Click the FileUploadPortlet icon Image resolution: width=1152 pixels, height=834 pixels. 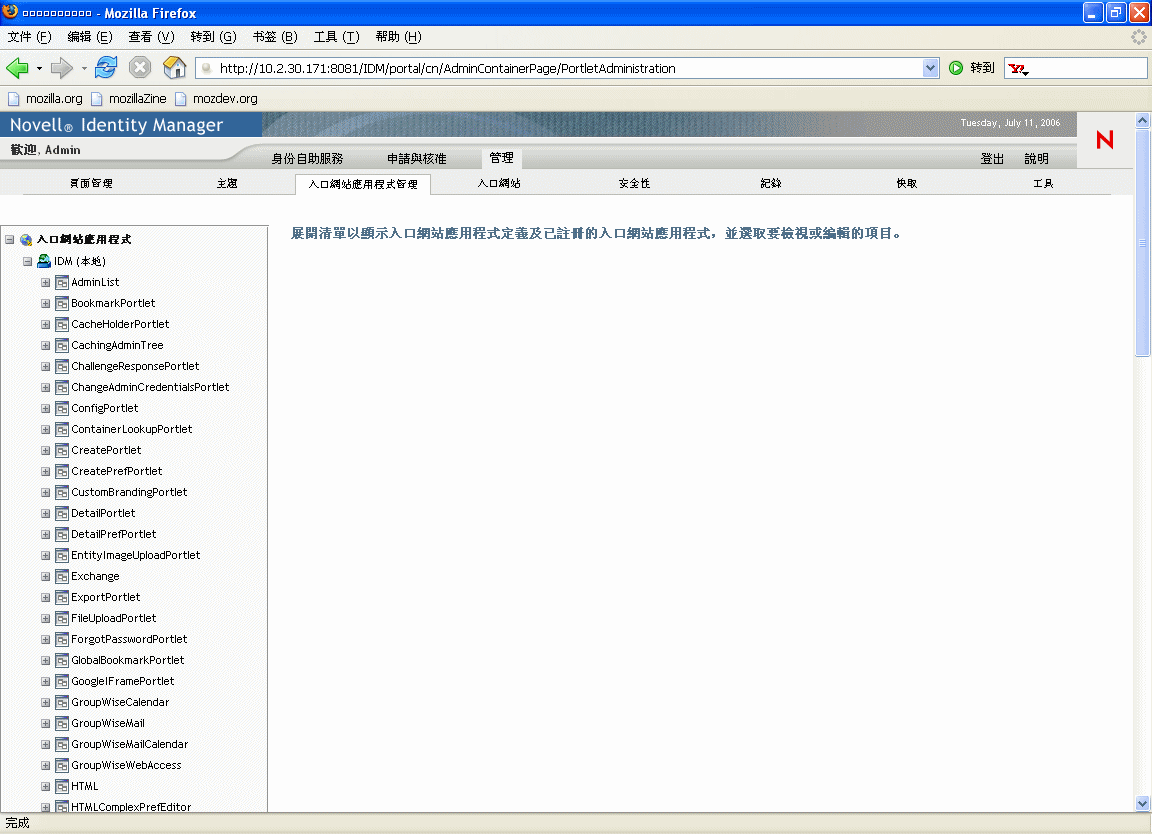62,618
